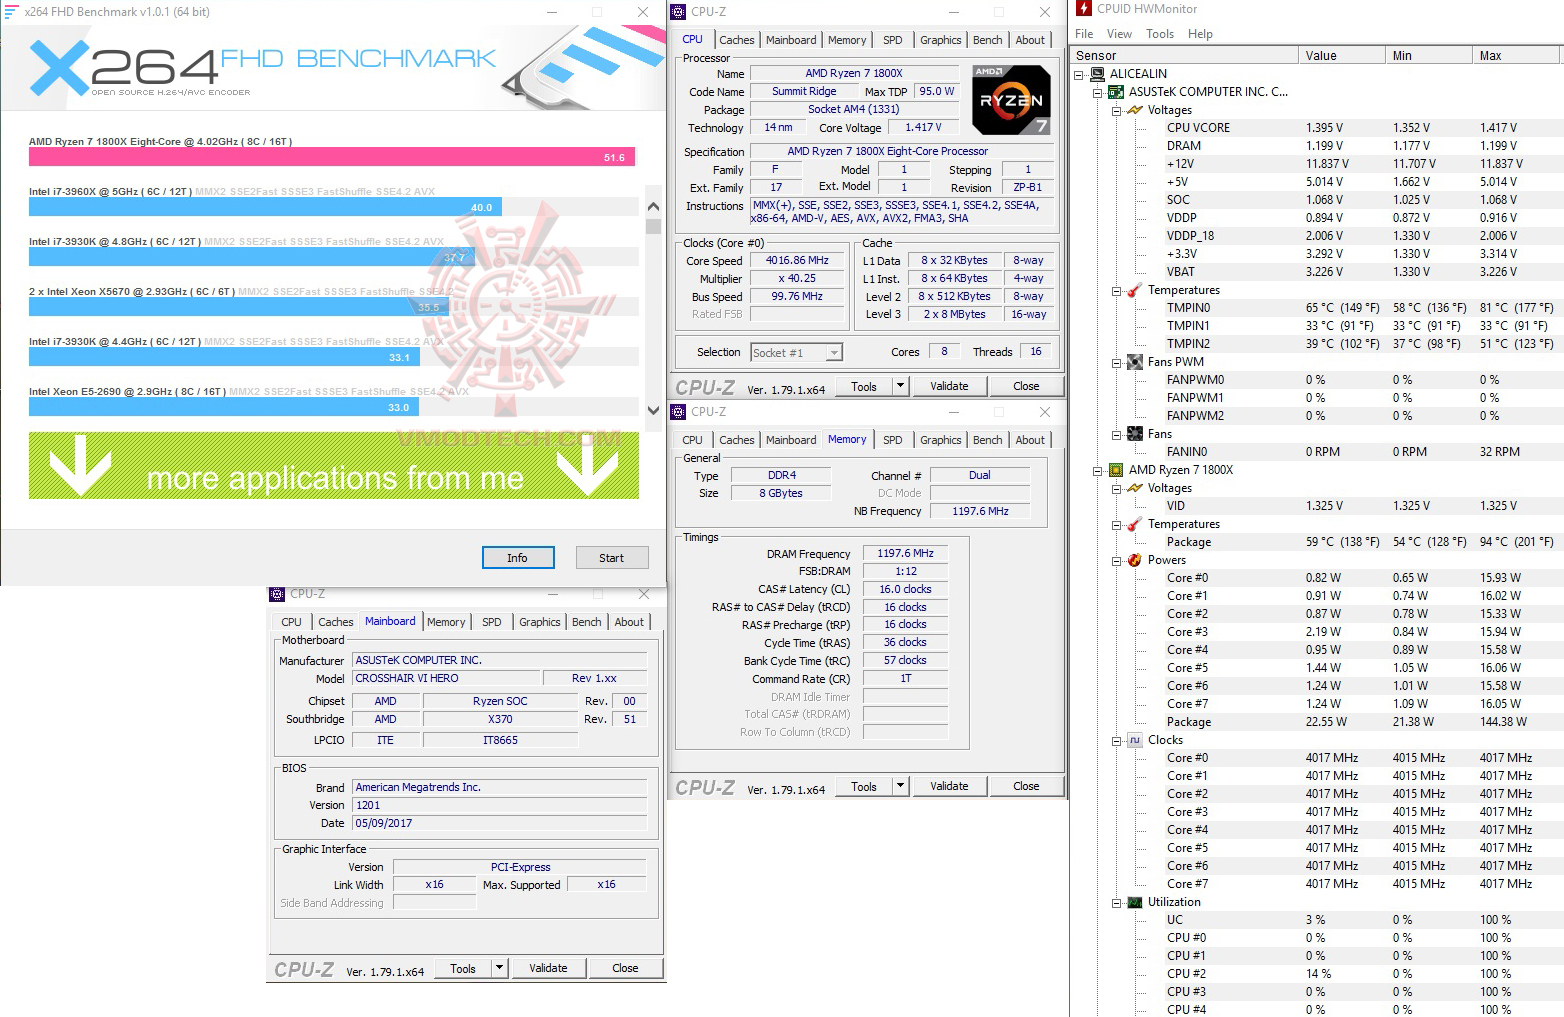The image size is (1564, 1017).
Task: Collapse the Utilization group
Action: click(1117, 903)
